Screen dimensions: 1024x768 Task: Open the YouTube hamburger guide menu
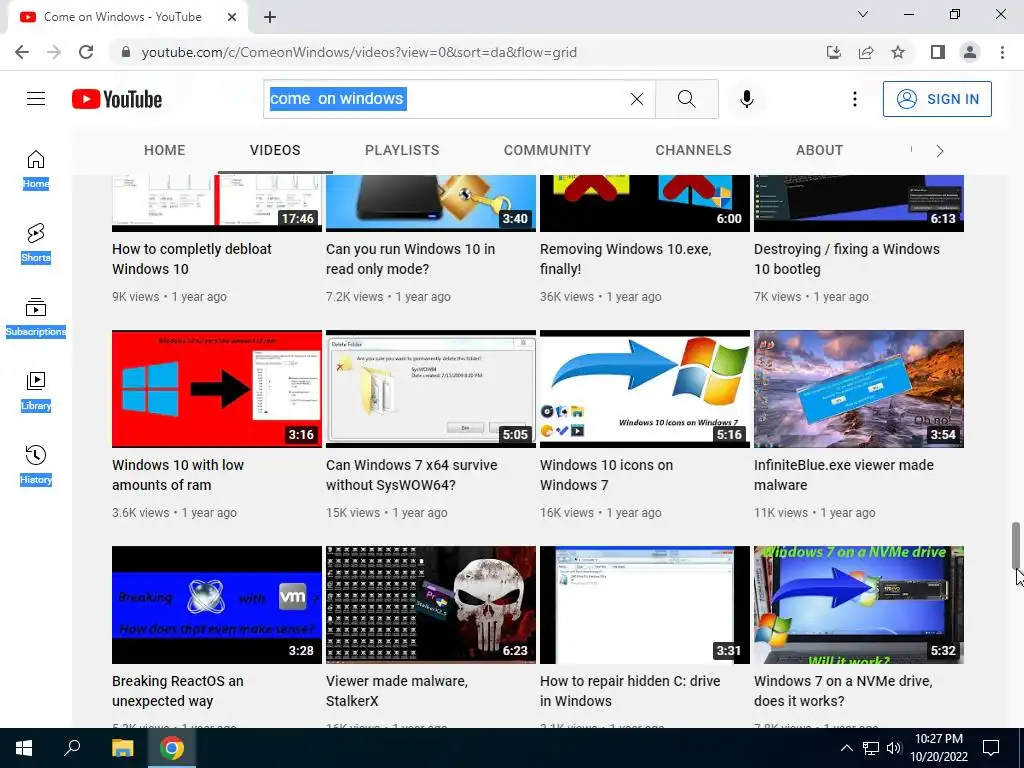(x=36, y=99)
